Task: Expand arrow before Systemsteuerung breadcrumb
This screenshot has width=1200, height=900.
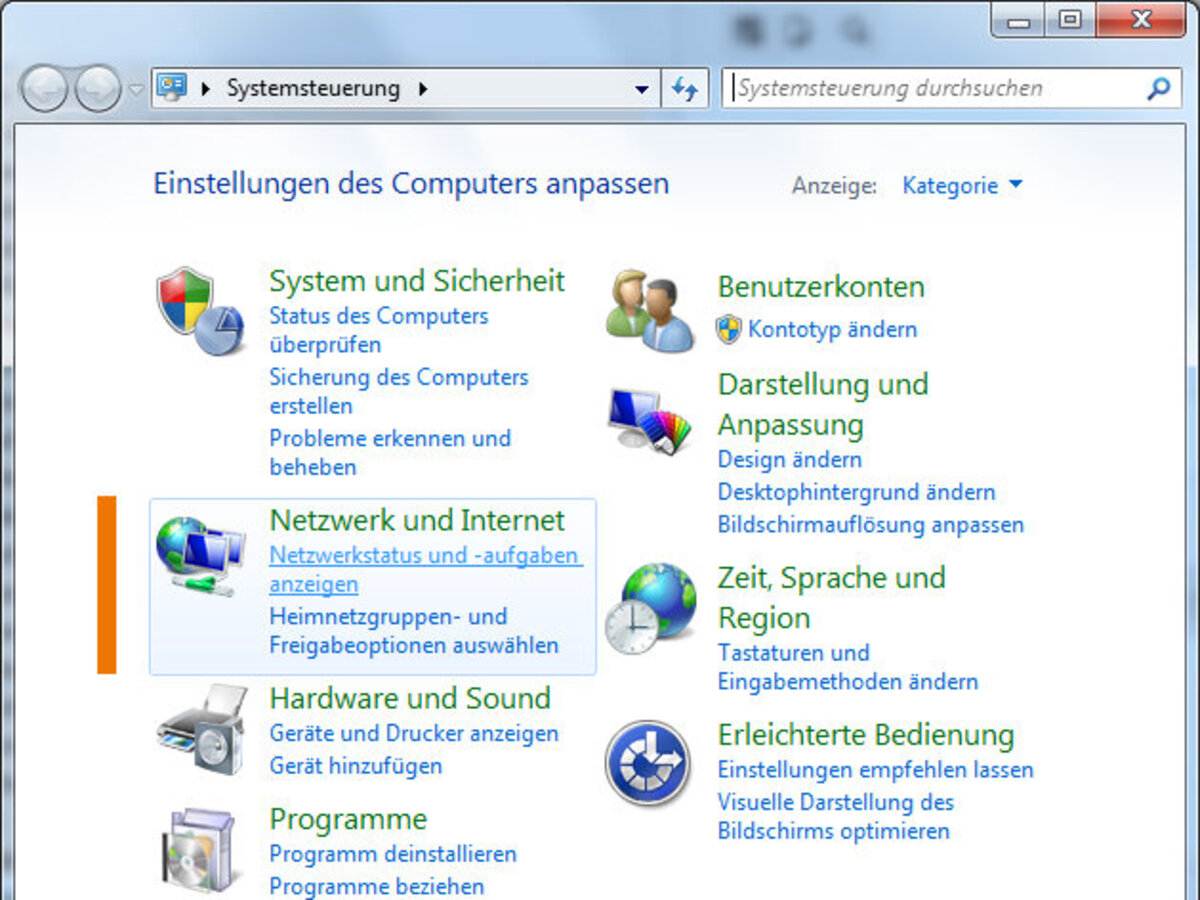Action: pyautogui.click(x=206, y=88)
